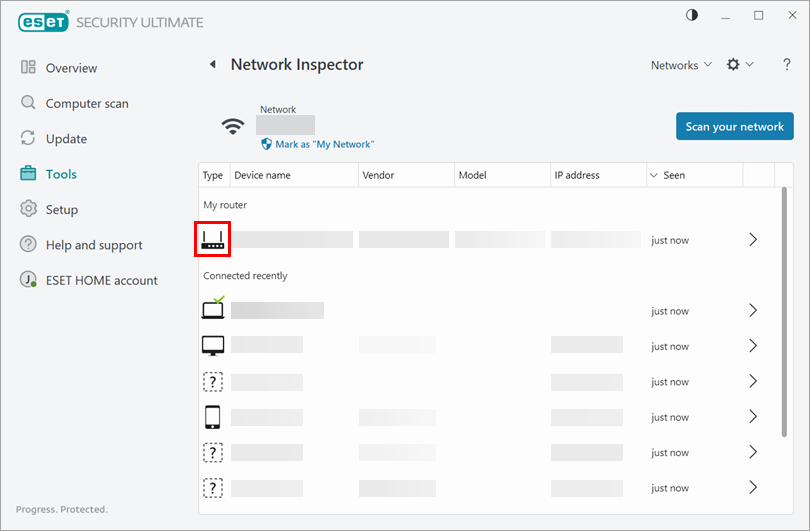
Task: Open the Networks dropdown
Action: pyautogui.click(x=681, y=65)
